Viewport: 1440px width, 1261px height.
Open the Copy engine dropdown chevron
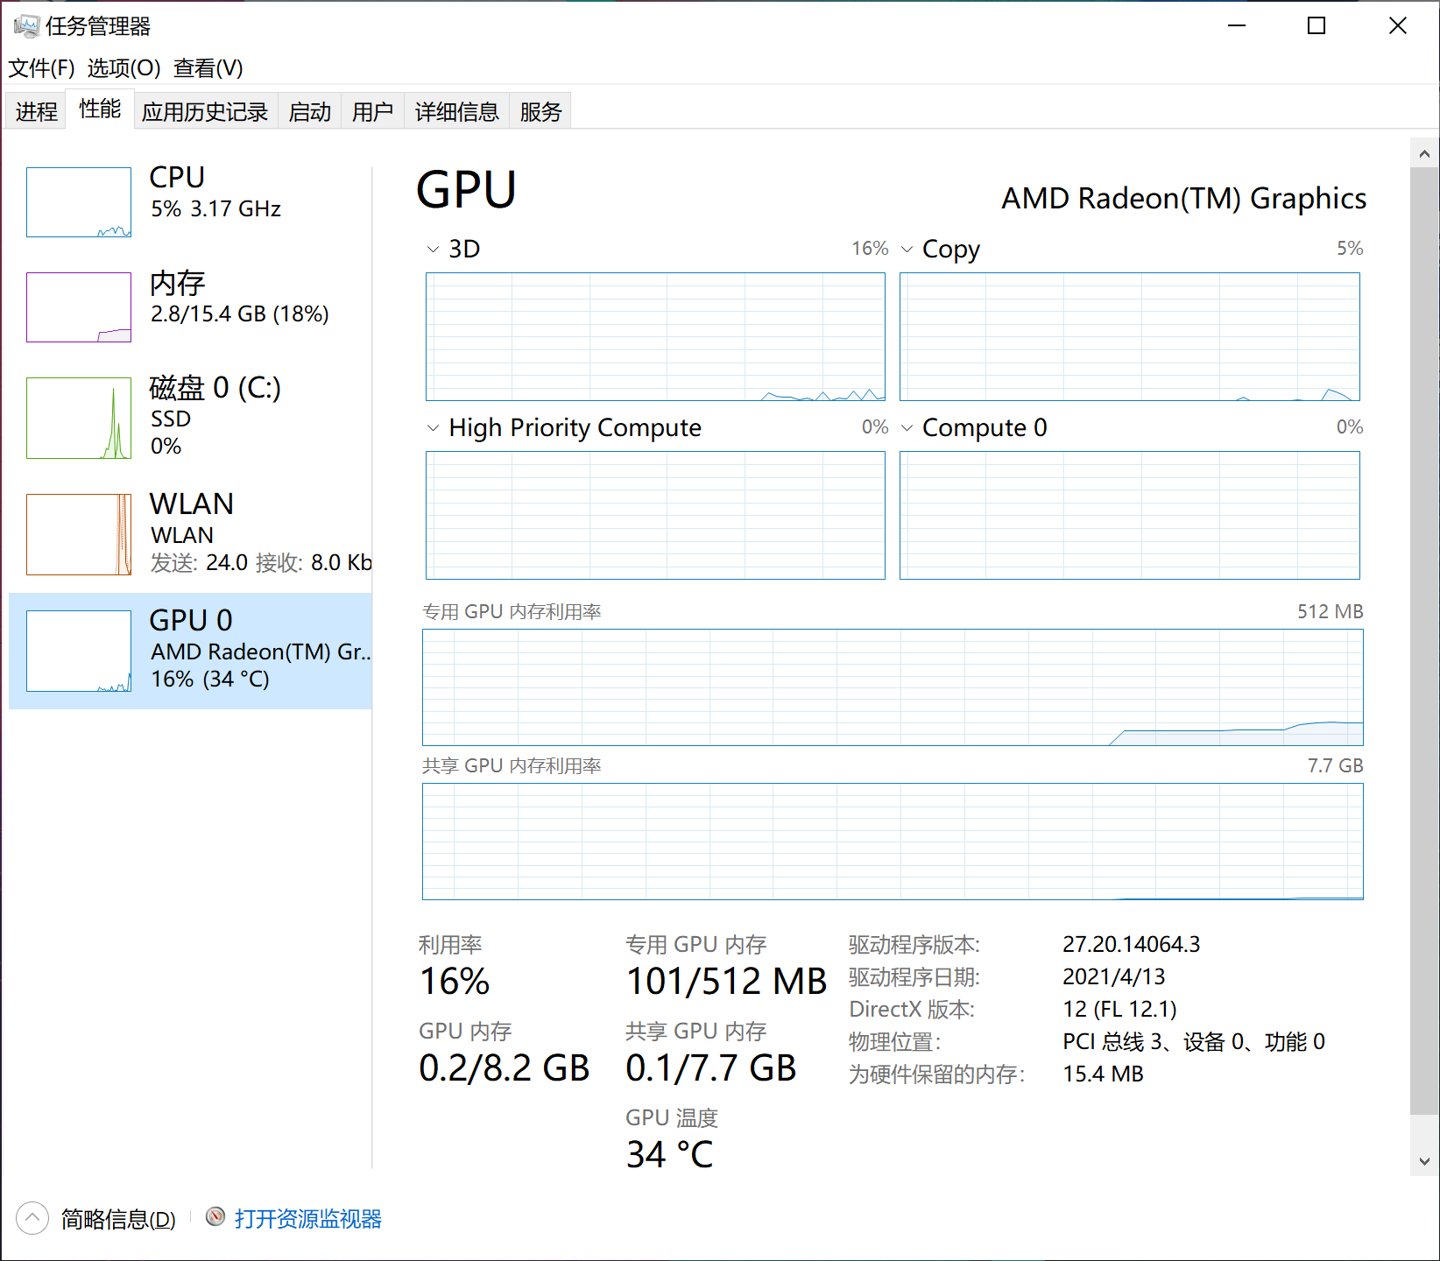(x=907, y=249)
